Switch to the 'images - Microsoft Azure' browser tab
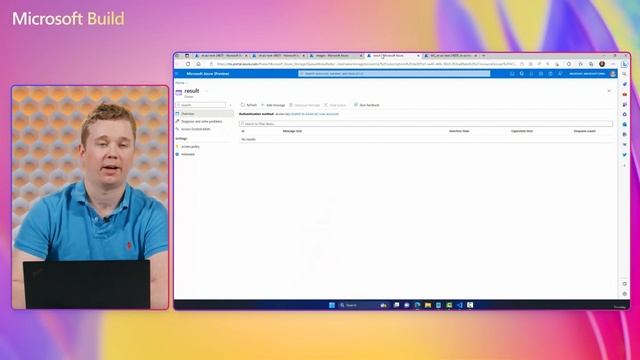Image resolution: width=640 pixels, height=360 pixels. [x=335, y=56]
